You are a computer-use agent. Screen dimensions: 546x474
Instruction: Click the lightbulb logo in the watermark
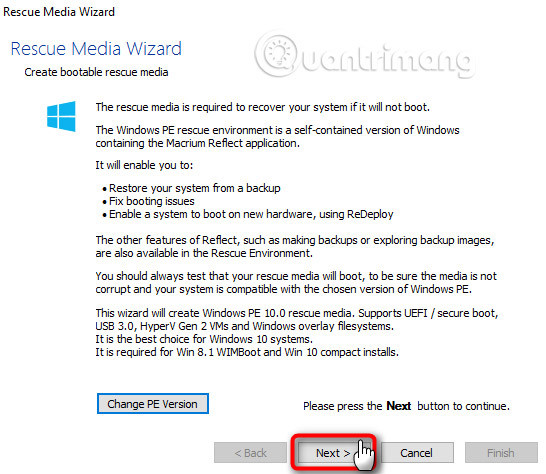(x=277, y=56)
